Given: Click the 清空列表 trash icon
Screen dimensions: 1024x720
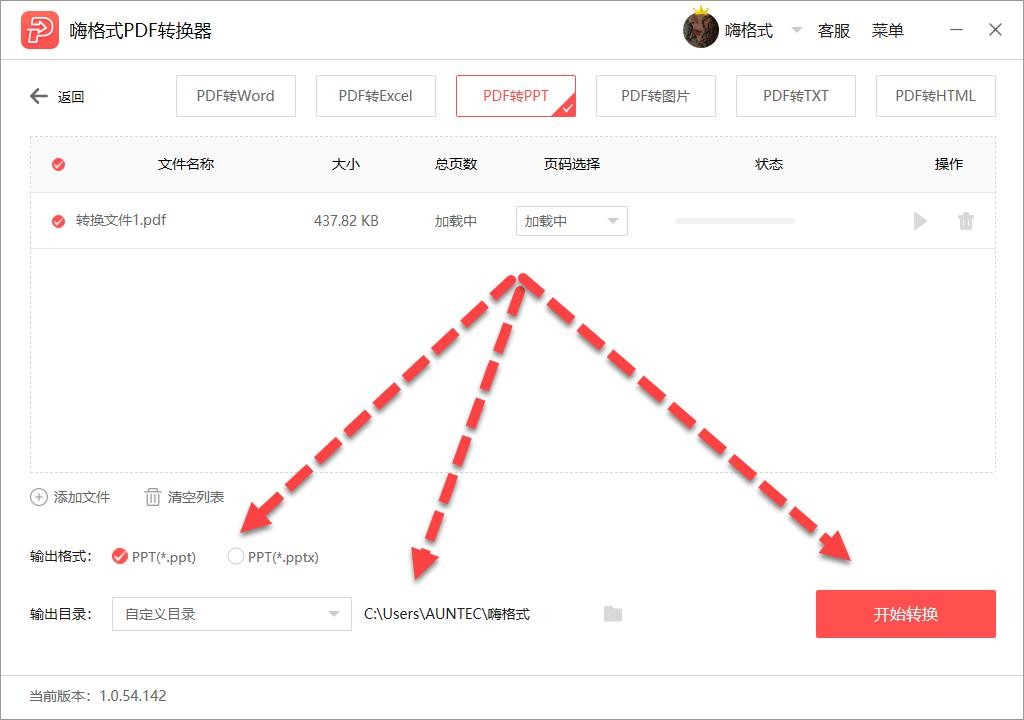Looking at the screenshot, I should coord(152,497).
